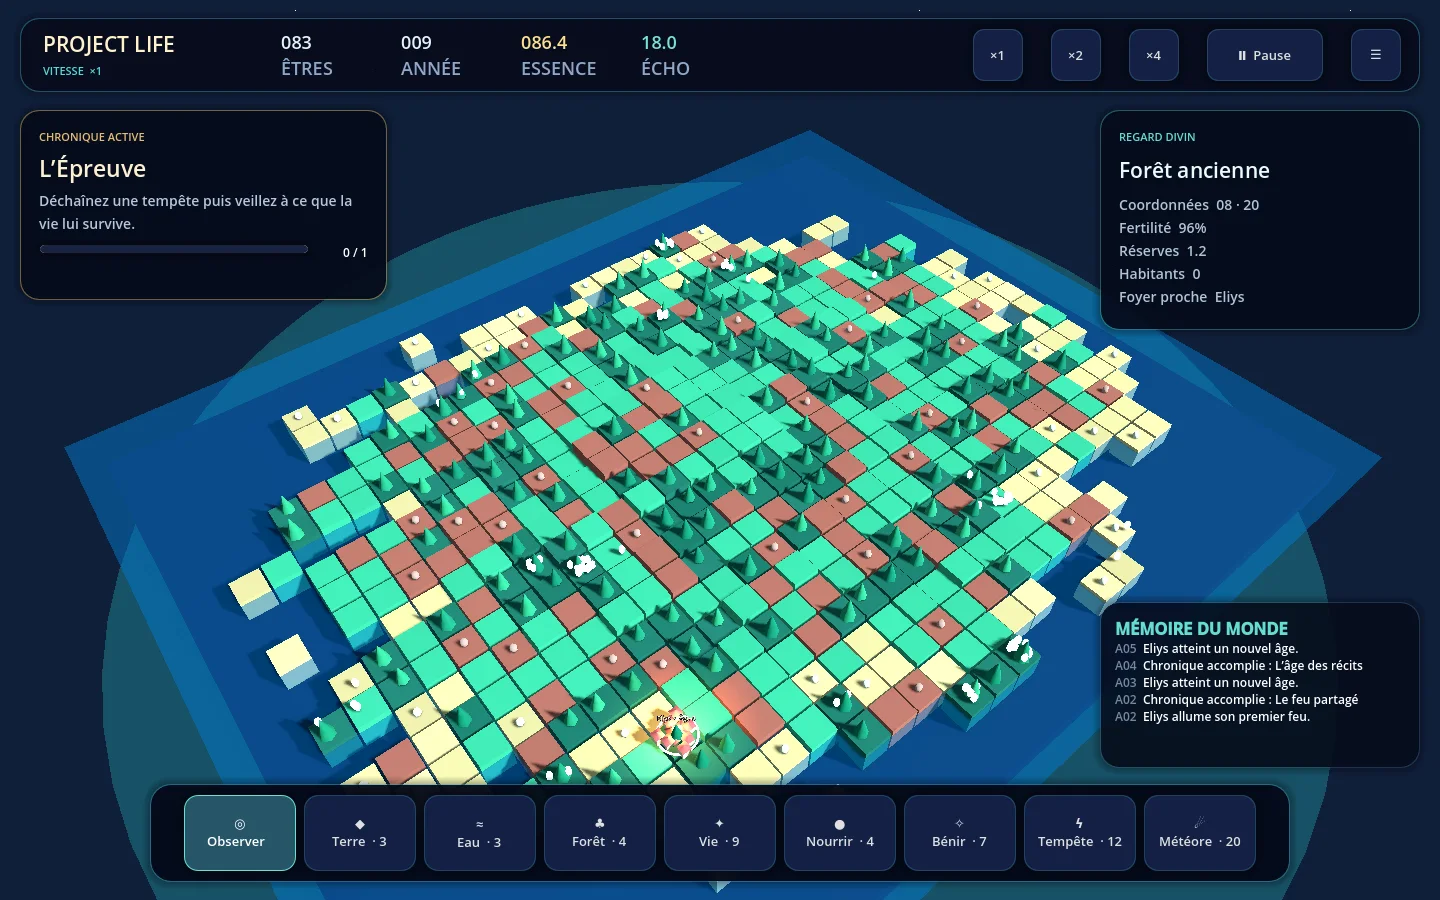
Task: Click the Eliys campfire settlement on the map
Action: point(676,733)
